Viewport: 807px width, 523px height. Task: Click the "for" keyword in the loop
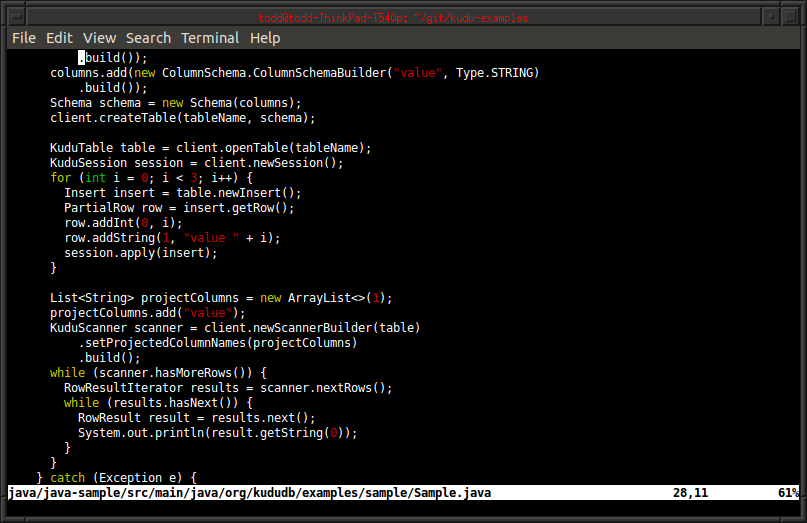61,178
